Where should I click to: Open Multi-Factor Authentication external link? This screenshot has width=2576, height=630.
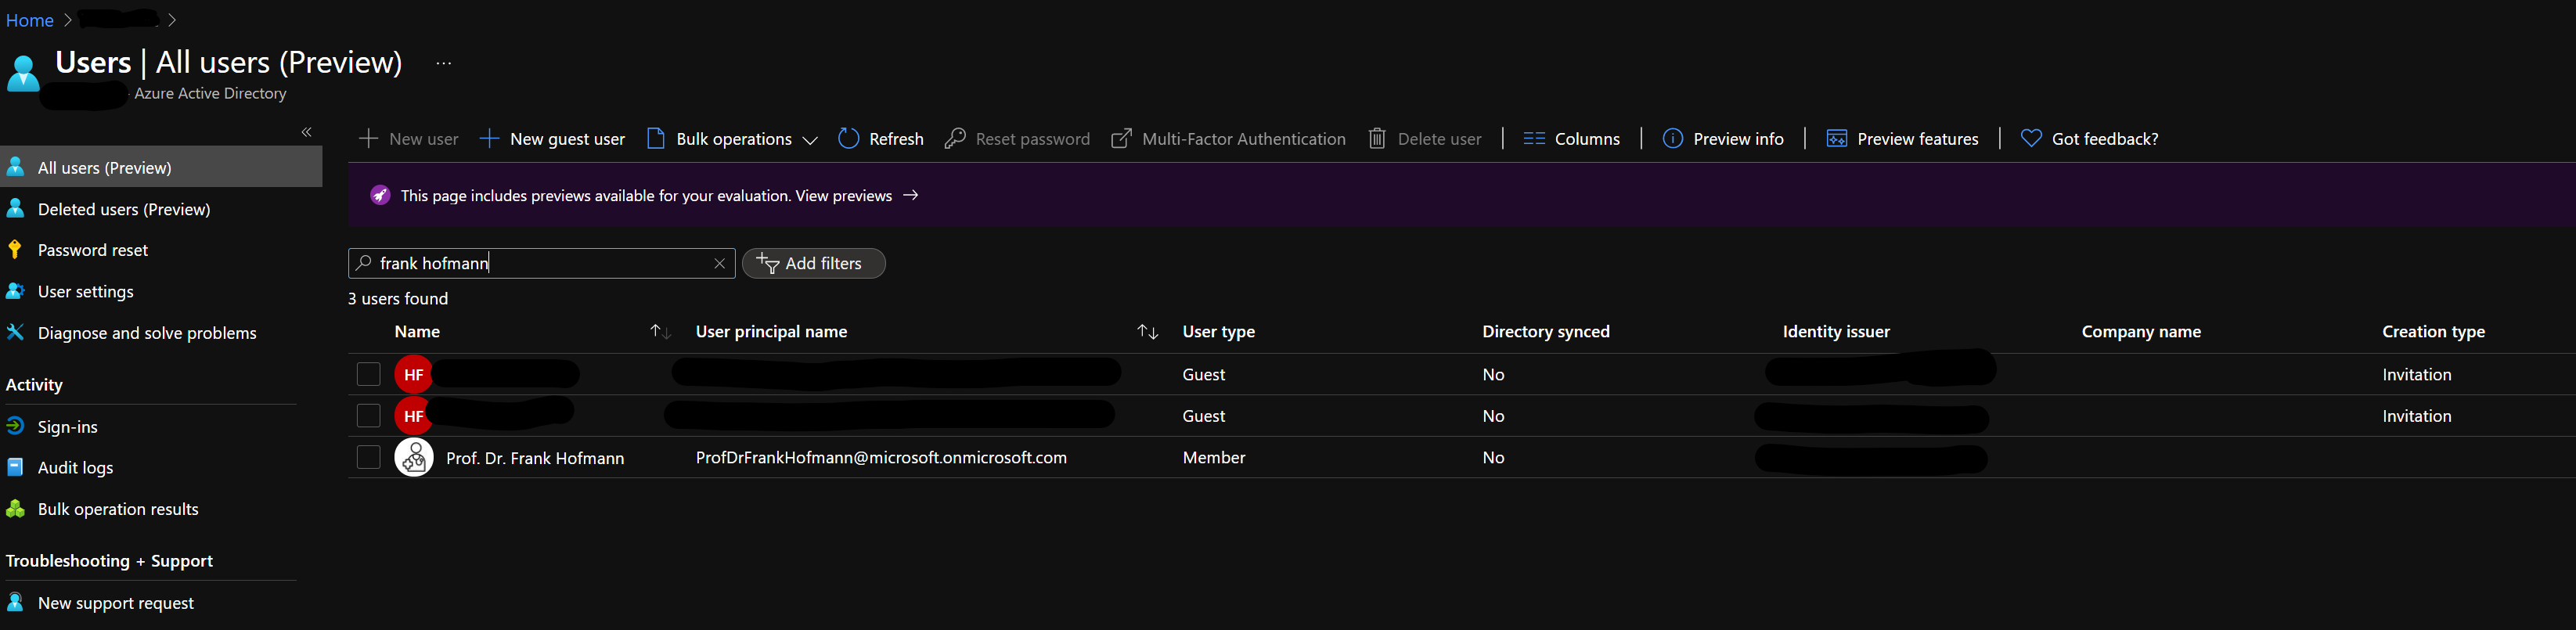click(1229, 139)
